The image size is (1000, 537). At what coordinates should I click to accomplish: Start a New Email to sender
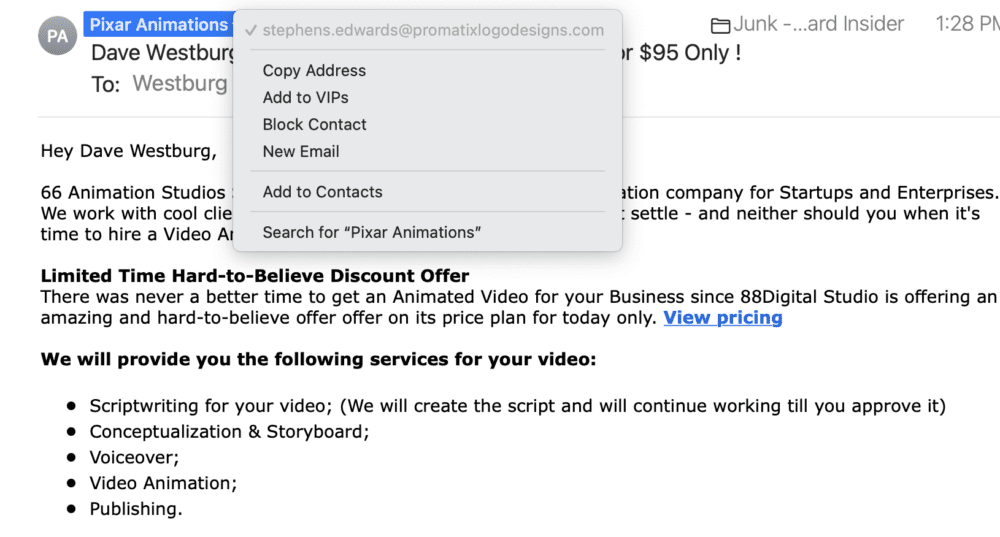pyautogui.click(x=301, y=151)
